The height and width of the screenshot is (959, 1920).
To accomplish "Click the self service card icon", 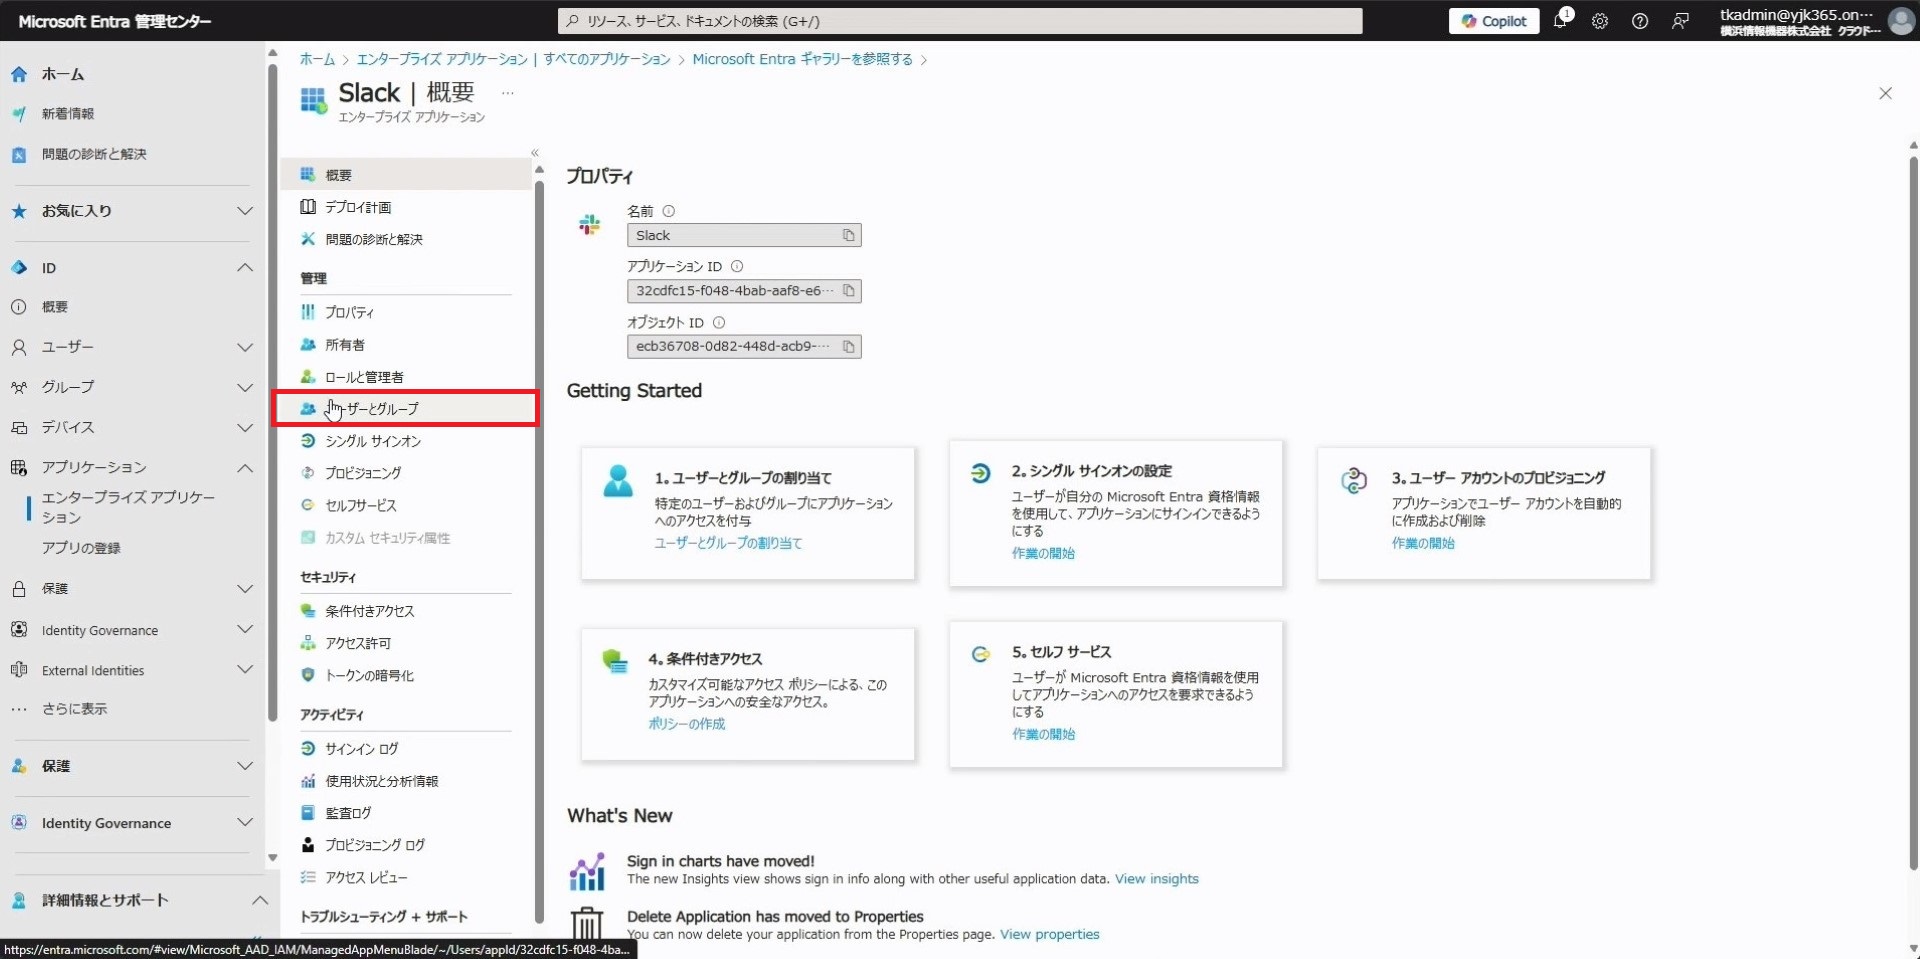I will (981, 654).
